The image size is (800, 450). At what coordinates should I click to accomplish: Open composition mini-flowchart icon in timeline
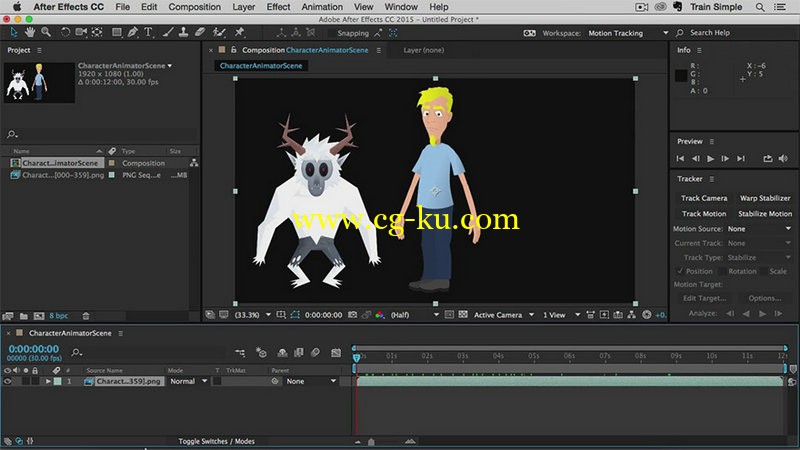click(x=240, y=353)
